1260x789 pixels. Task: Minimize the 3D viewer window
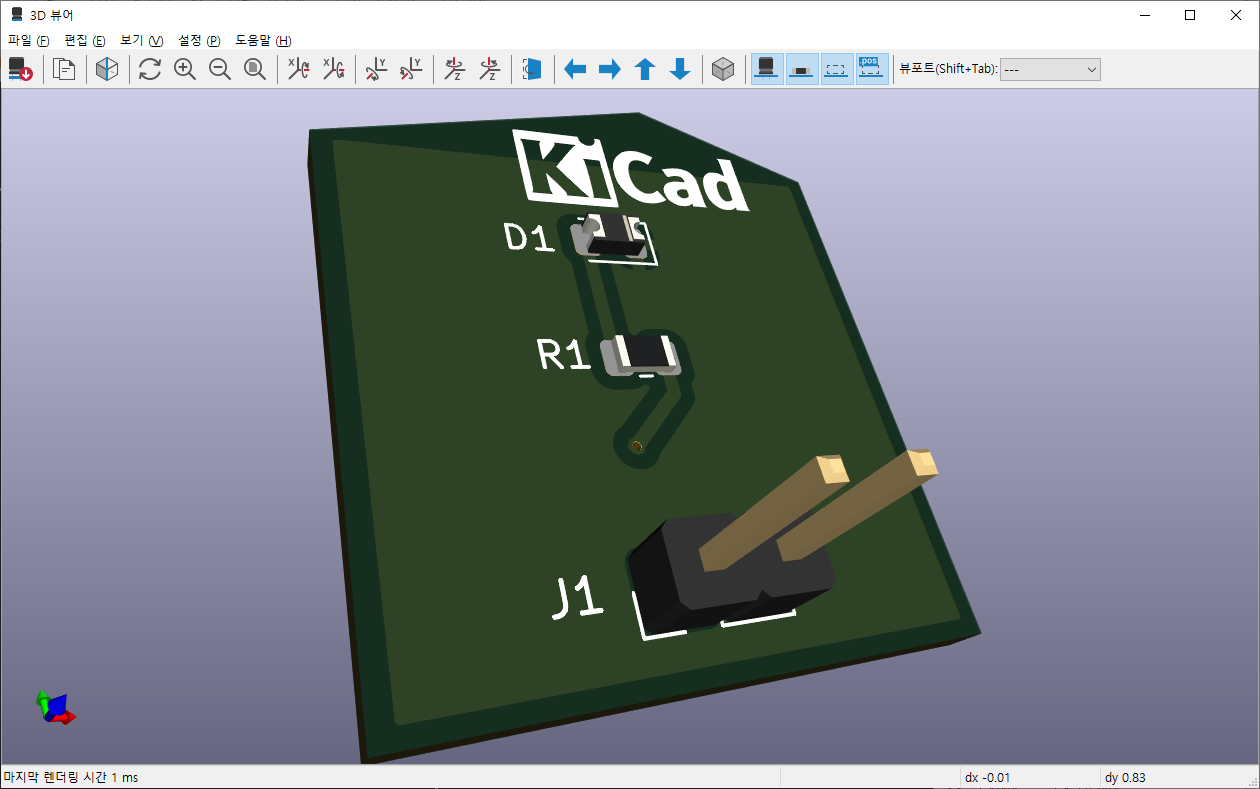pyautogui.click(x=1144, y=15)
